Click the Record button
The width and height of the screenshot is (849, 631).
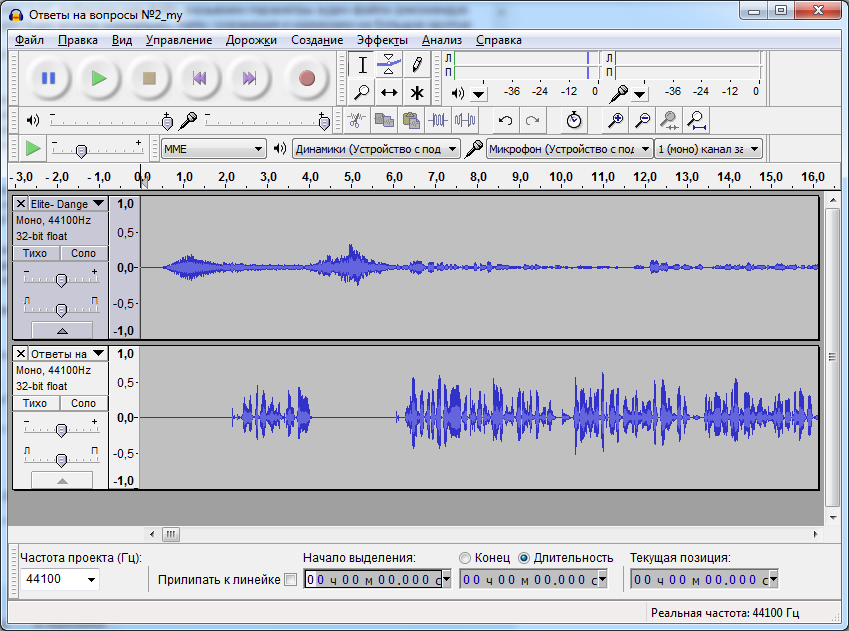306,78
